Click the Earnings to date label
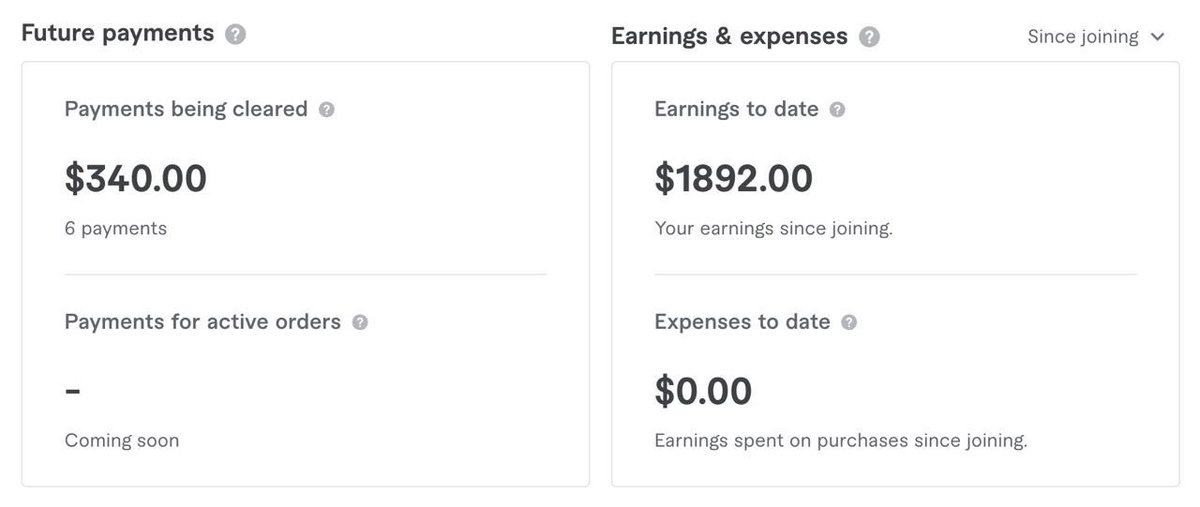This screenshot has width=1200, height=507. [736, 109]
